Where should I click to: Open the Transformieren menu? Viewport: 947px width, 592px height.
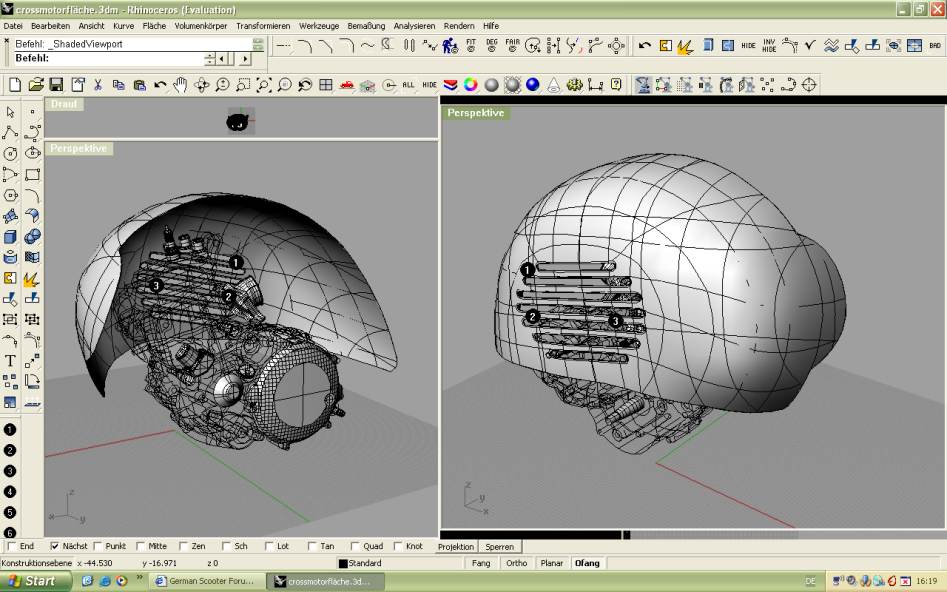[x=263, y=25]
